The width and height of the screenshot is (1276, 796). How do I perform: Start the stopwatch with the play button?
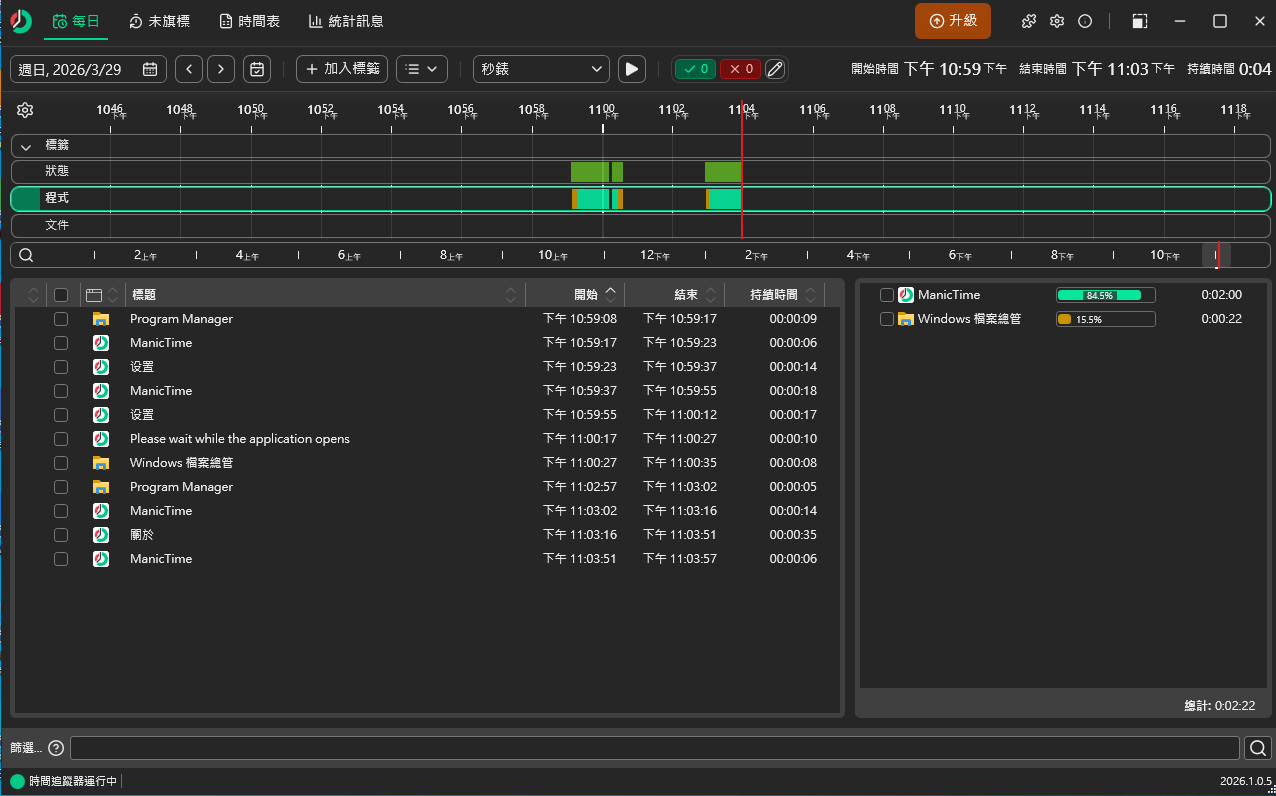631,69
